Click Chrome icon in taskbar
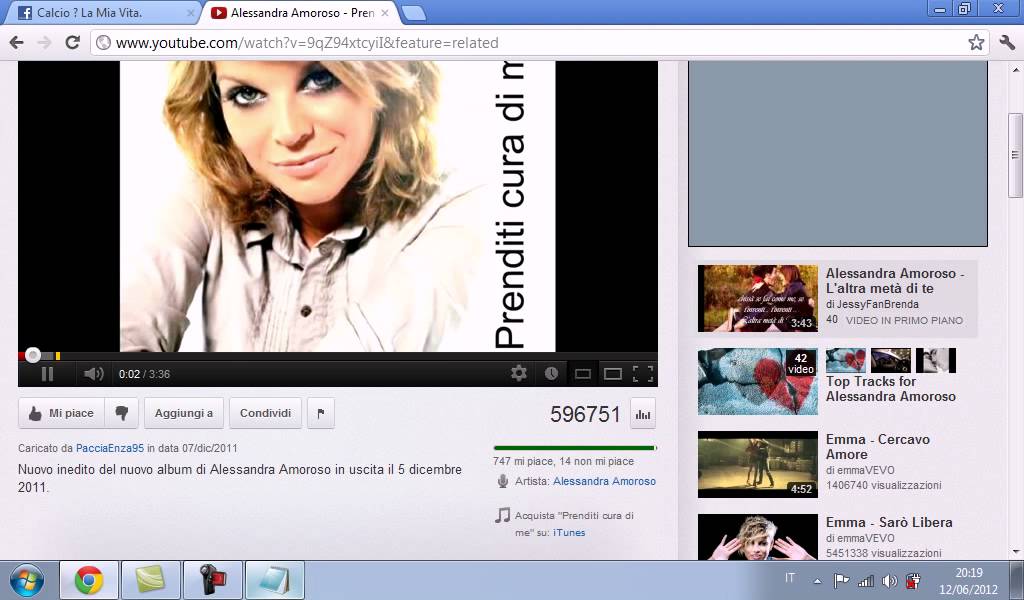The height and width of the screenshot is (600, 1024). pos(89,580)
